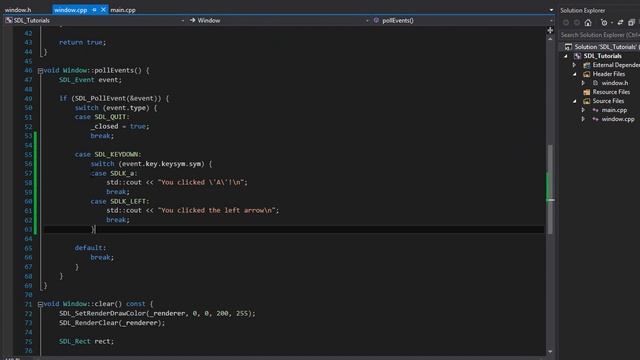Screen dimensions: 640x360
Task: Click the Solution 'SDL_Tutorials' icon
Action: (x=568, y=47)
